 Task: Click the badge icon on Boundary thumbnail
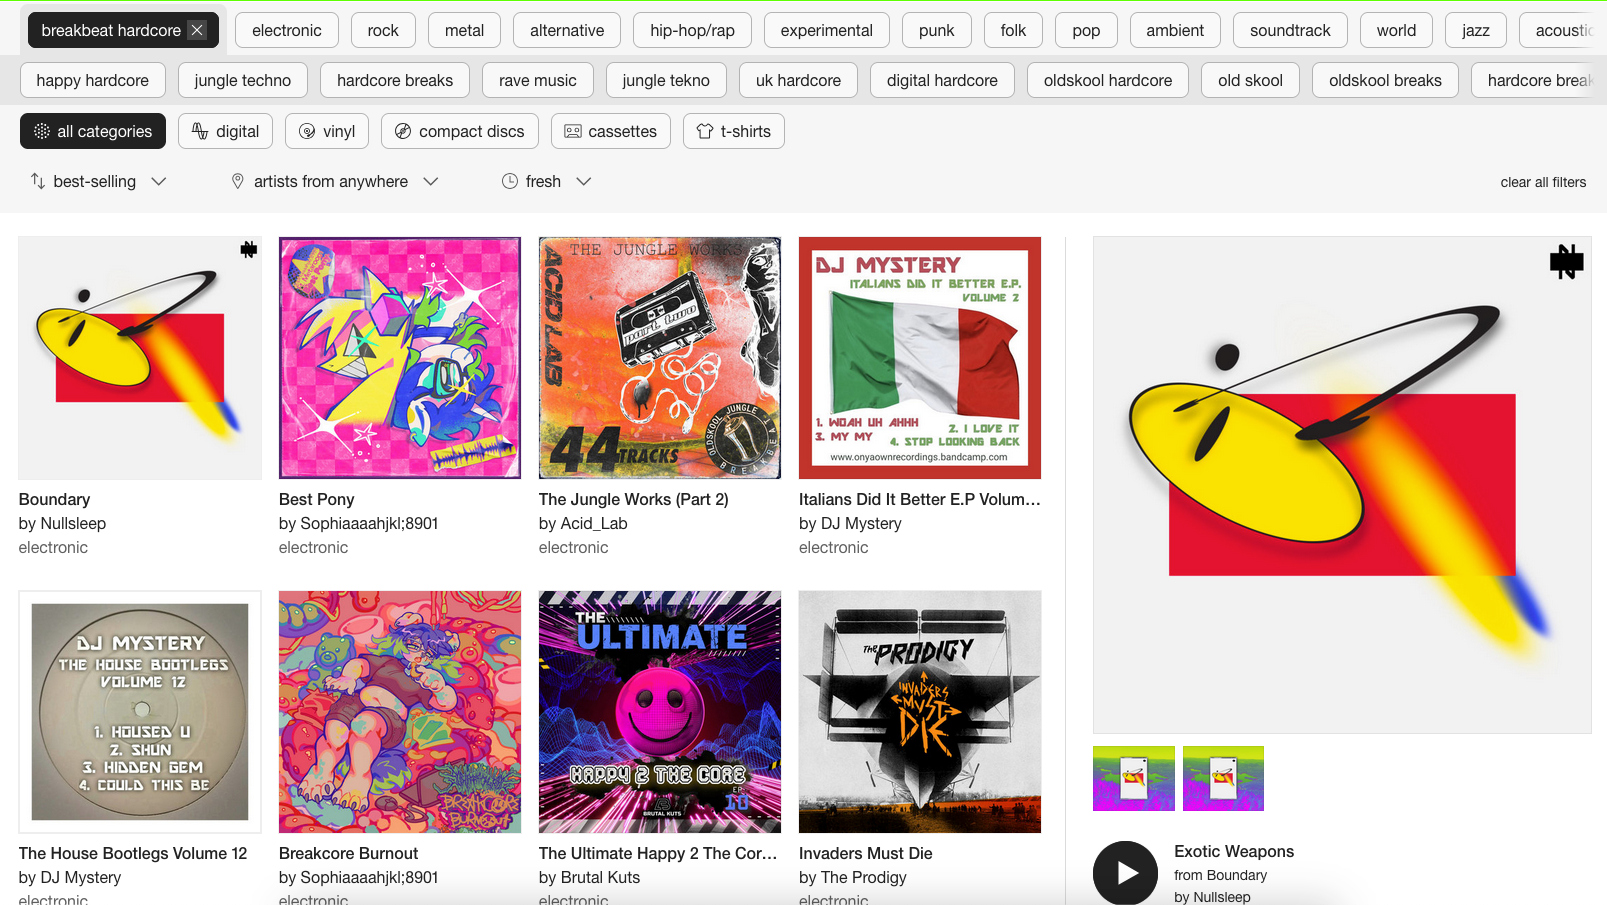248,250
